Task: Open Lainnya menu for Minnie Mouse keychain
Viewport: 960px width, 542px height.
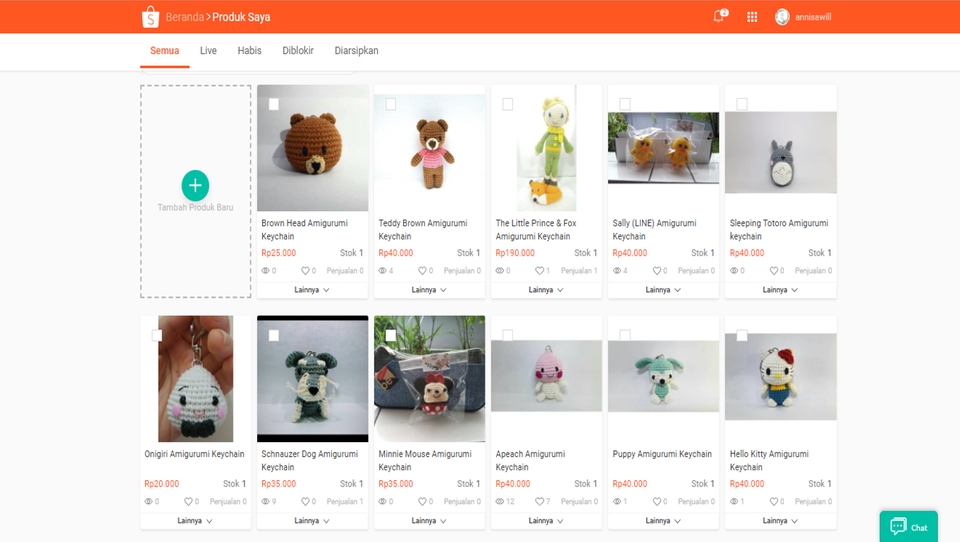Action: tap(429, 521)
